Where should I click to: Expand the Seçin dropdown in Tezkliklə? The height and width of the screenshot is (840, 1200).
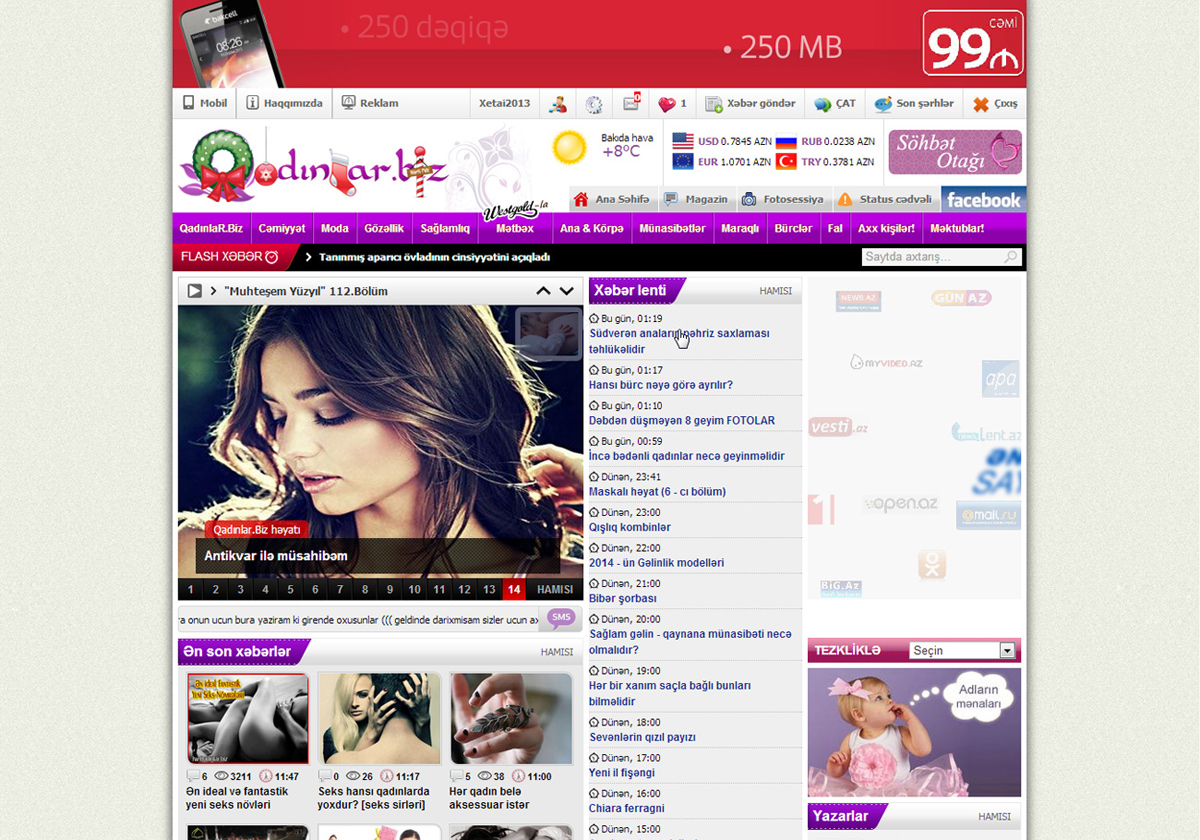(x=1007, y=651)
